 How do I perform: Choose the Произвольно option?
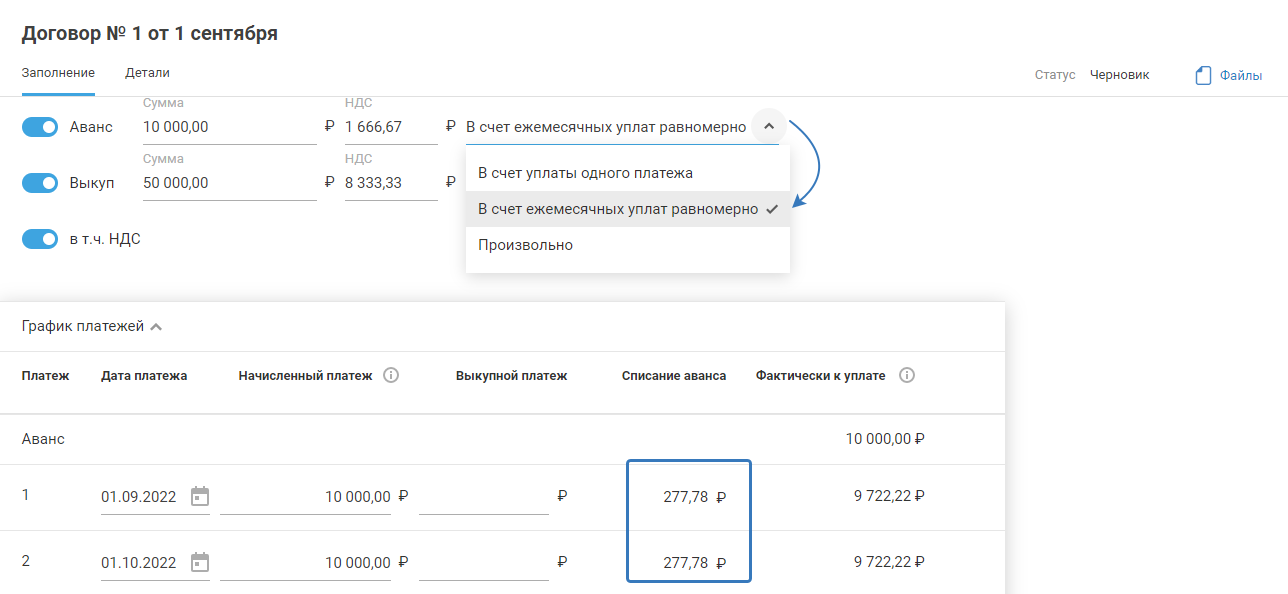526,245
